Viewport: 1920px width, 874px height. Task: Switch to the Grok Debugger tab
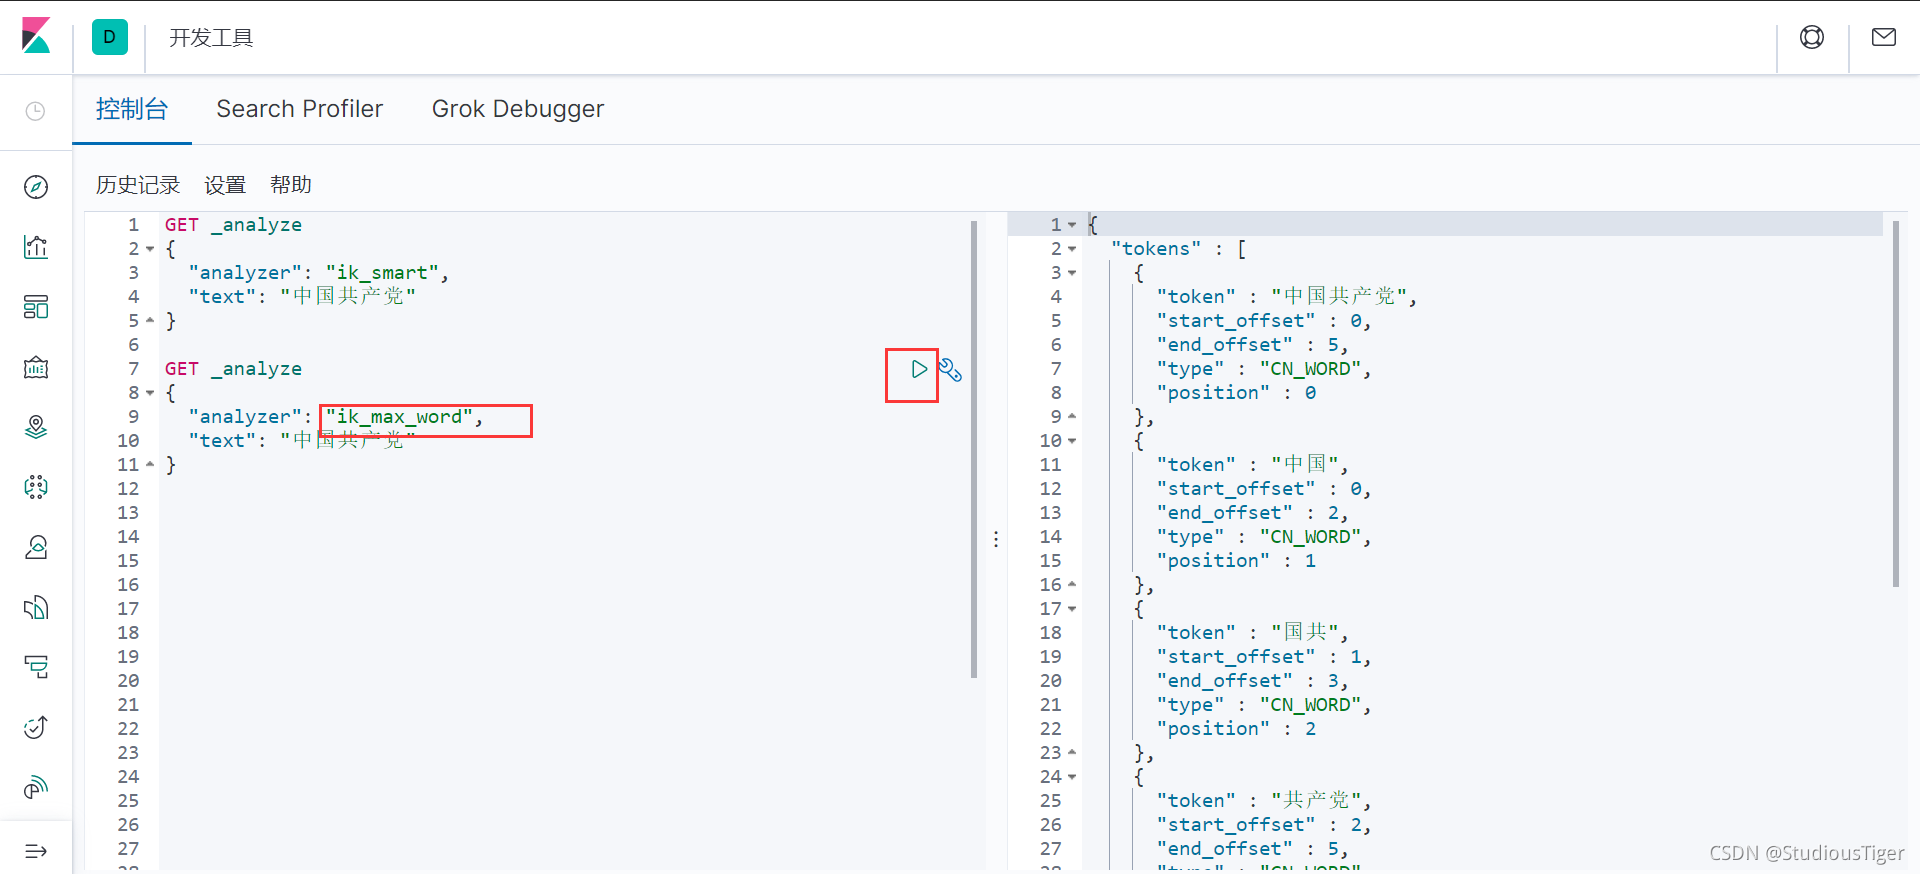[518, 109]
